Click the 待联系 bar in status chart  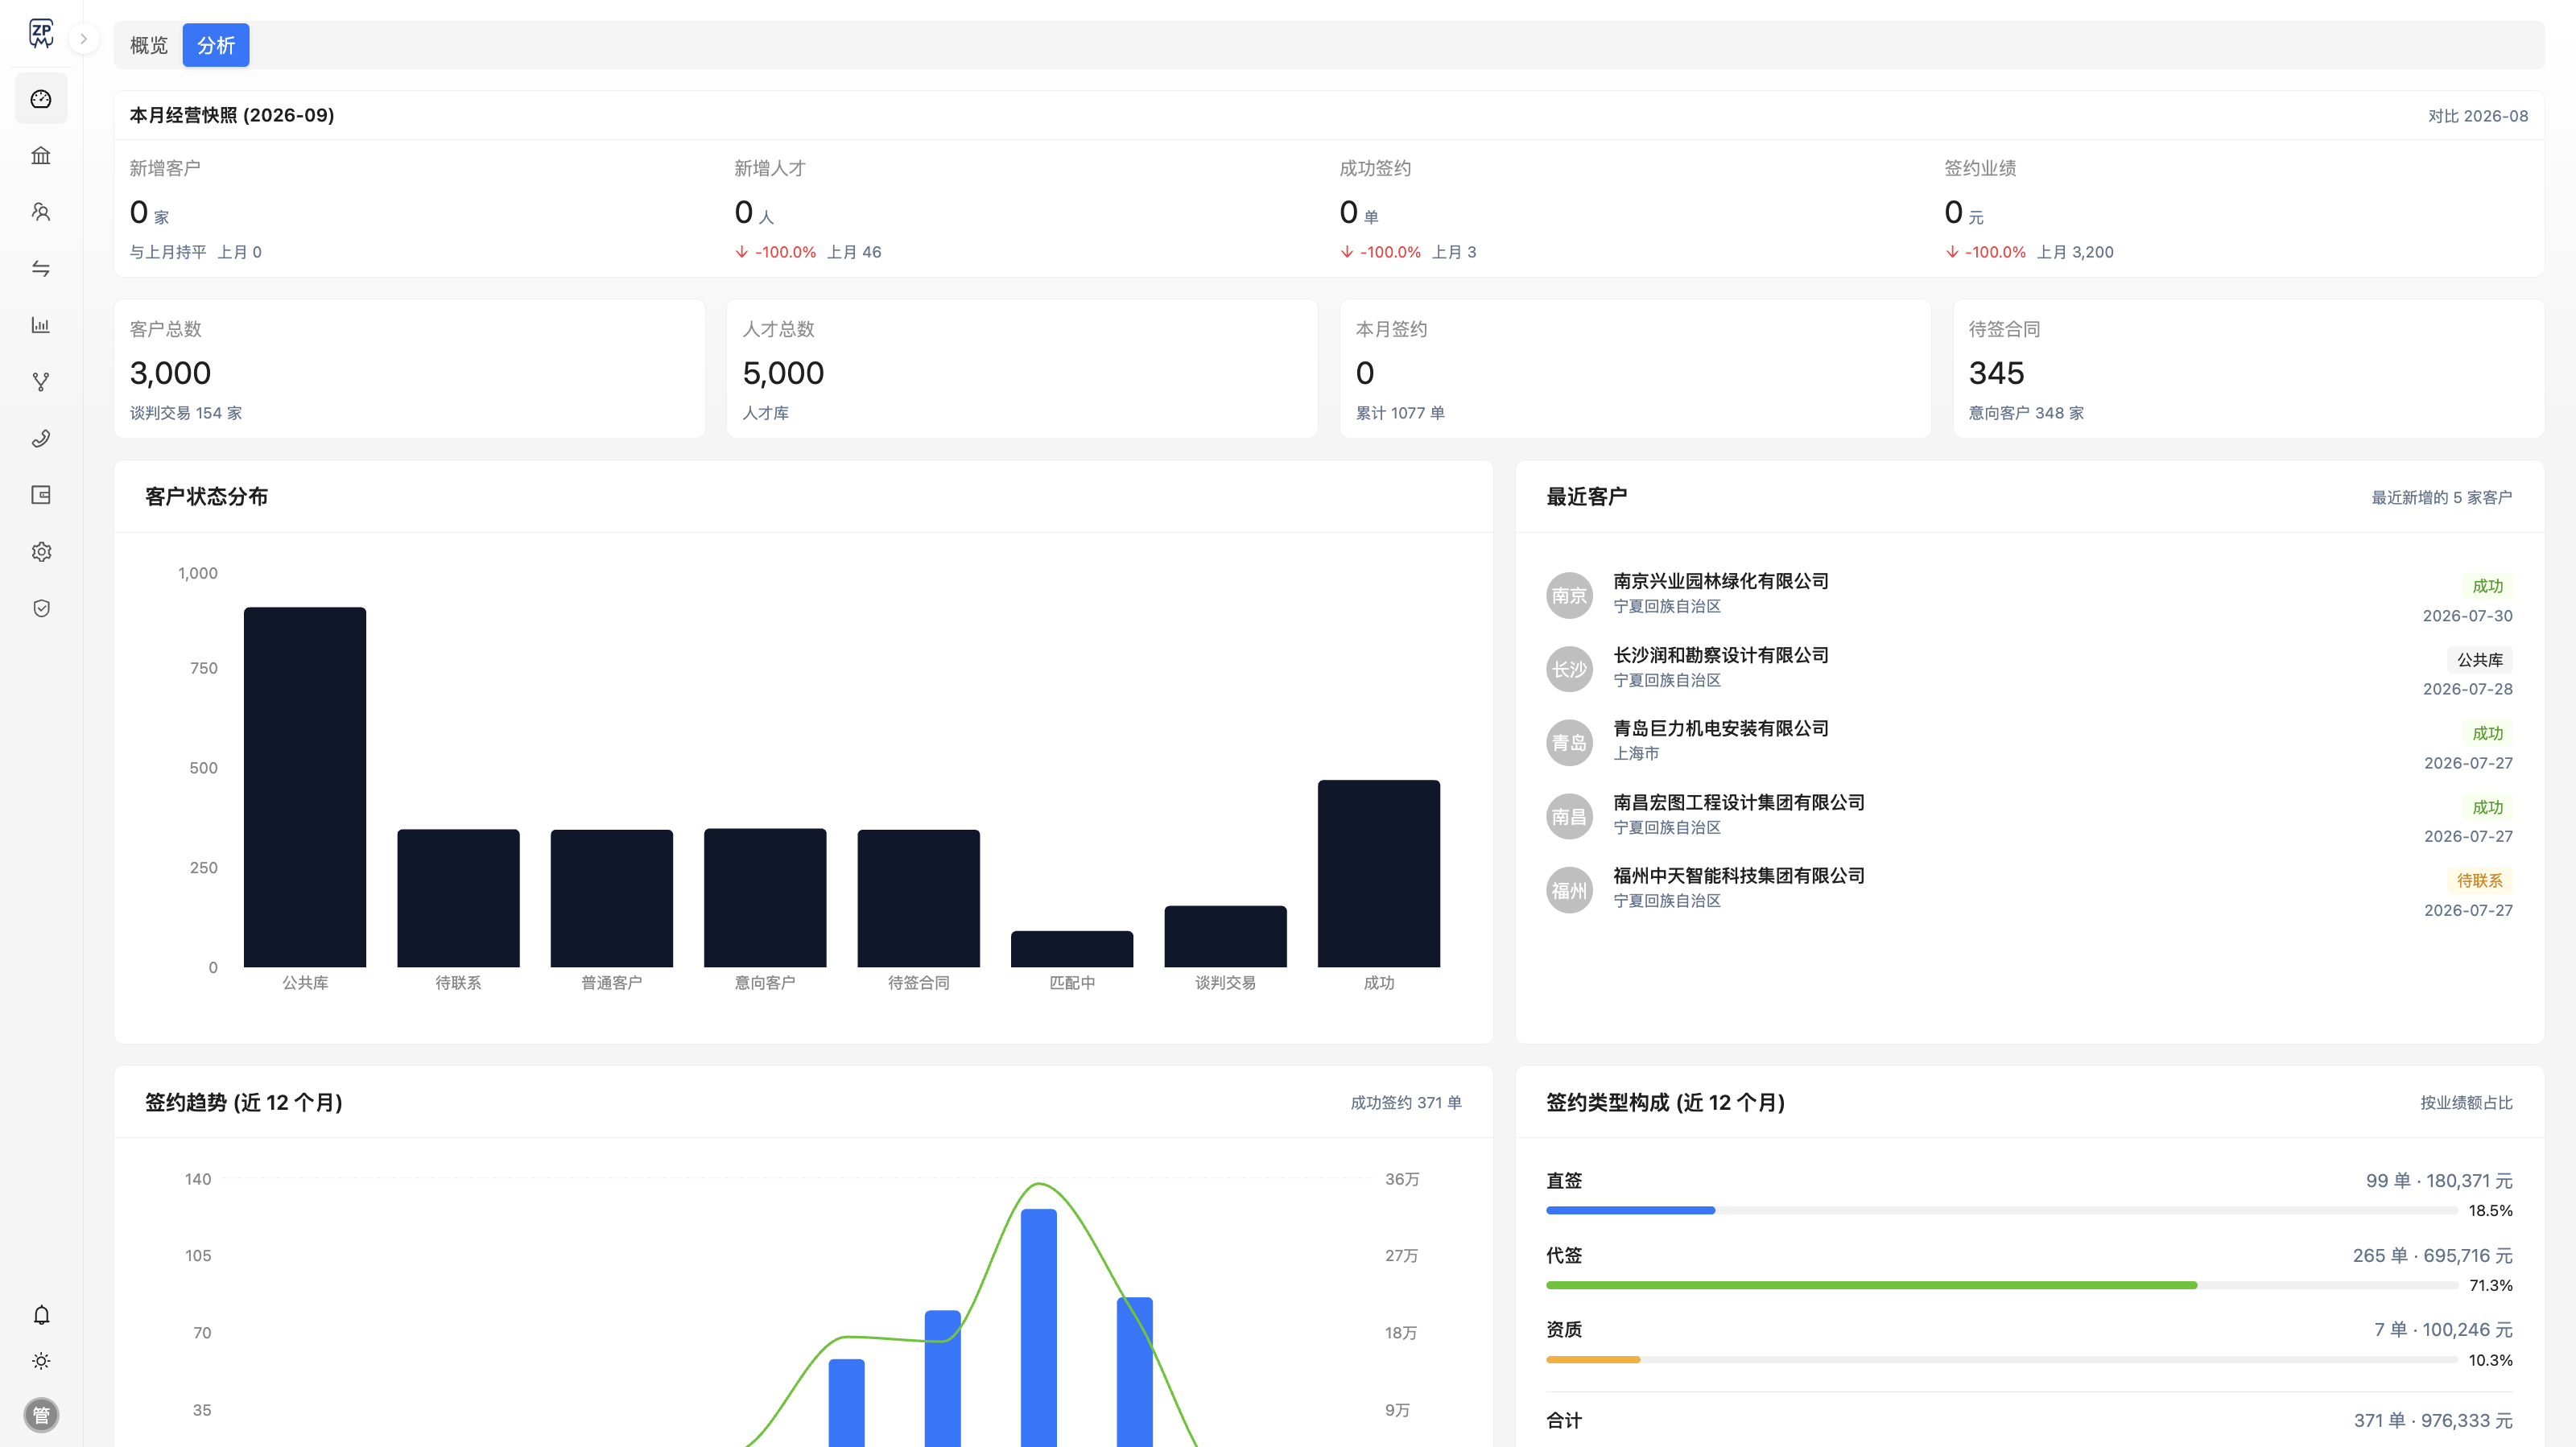(x=458, y=898)
